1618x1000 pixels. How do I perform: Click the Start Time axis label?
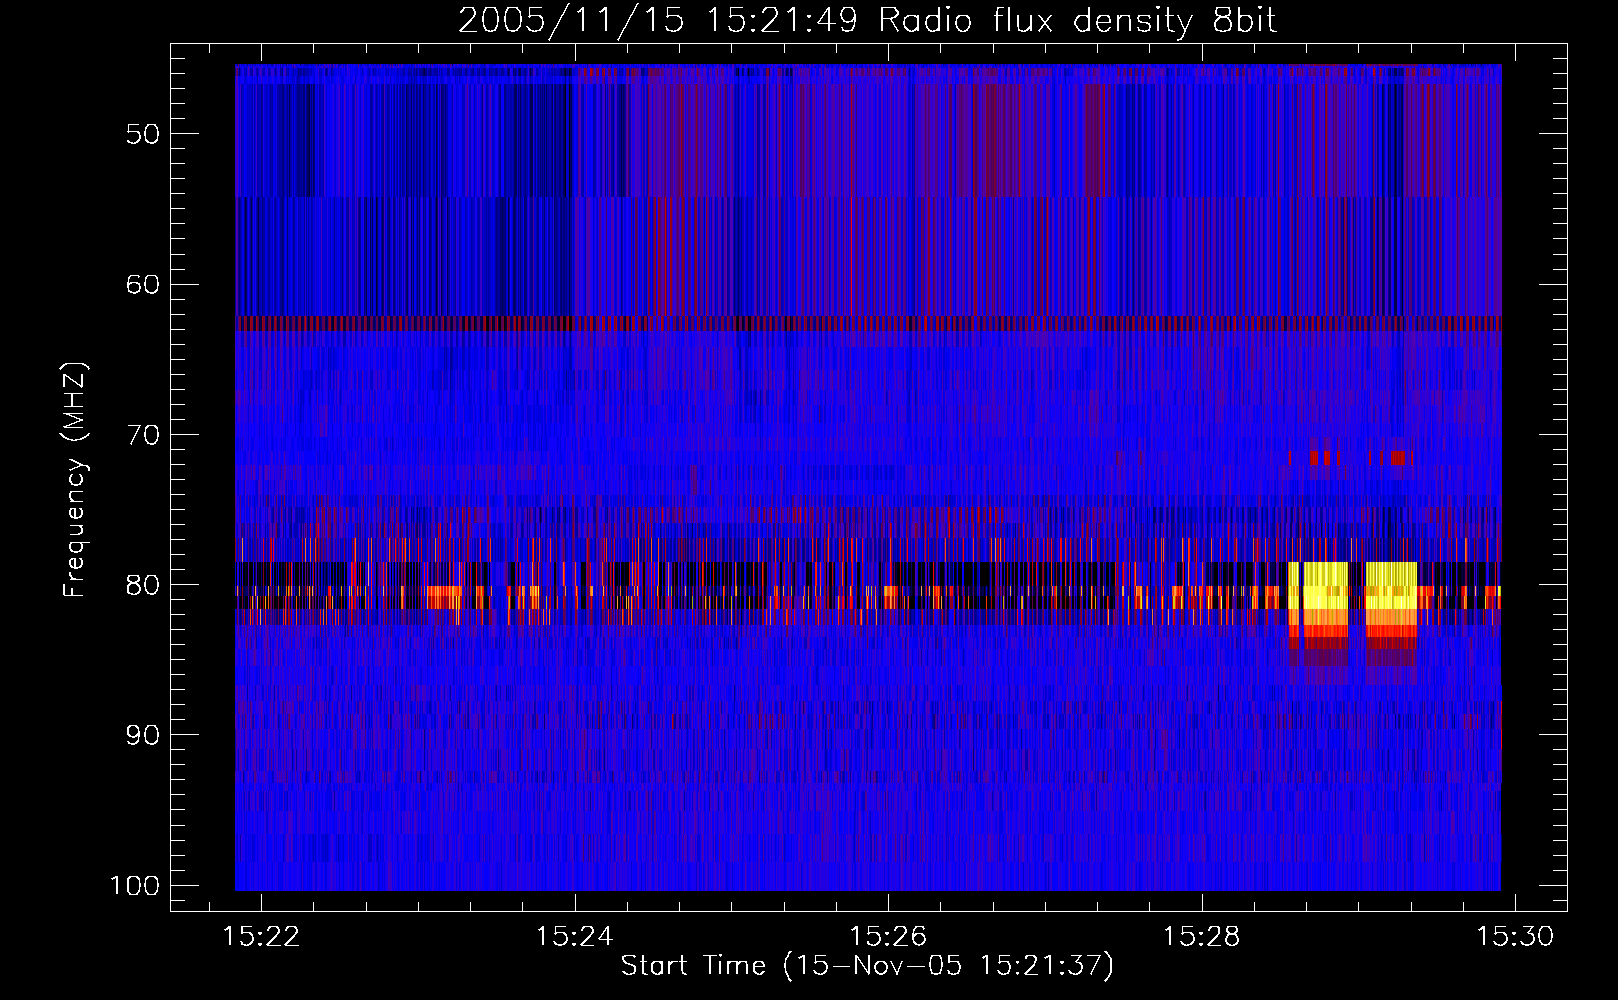pos(867,966)
